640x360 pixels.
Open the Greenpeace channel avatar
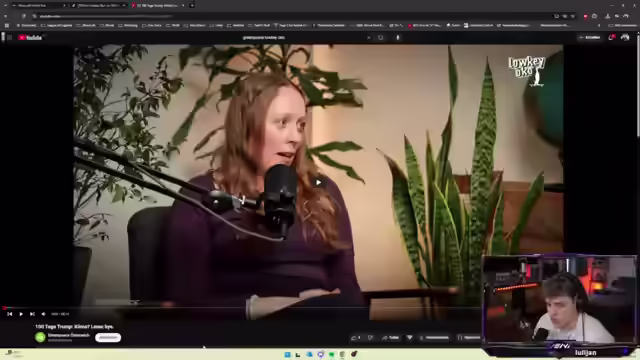pyautogui.click(x=40, y=337)
